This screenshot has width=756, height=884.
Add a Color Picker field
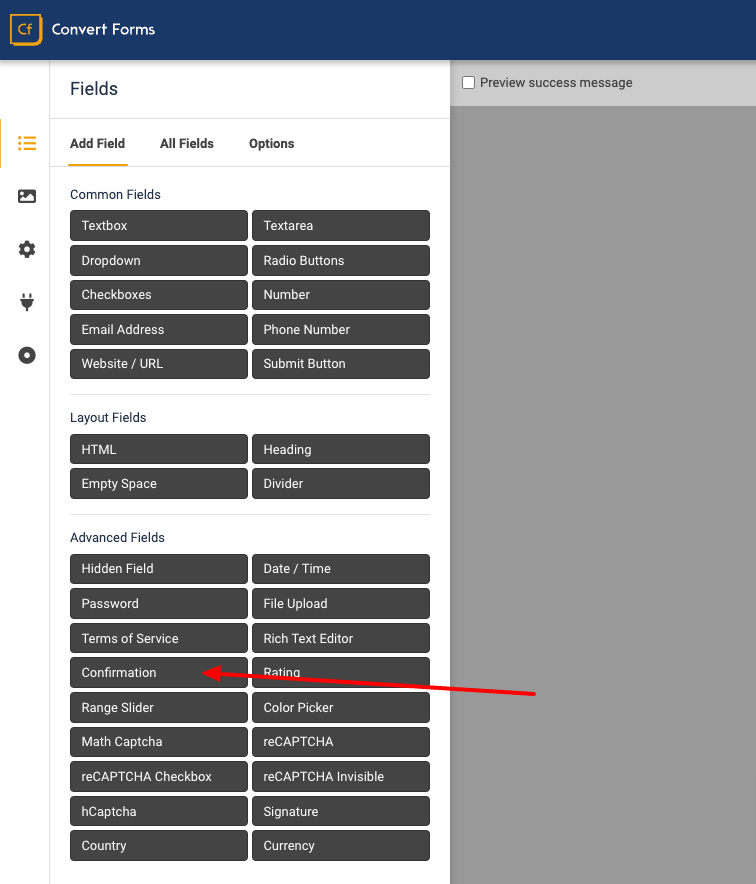click(341, 708)
